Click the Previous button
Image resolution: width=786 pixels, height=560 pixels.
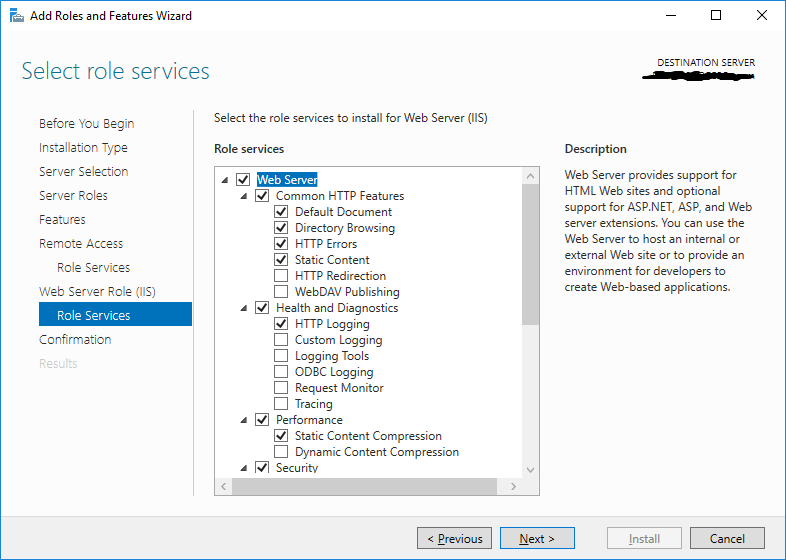coord(454,539)
